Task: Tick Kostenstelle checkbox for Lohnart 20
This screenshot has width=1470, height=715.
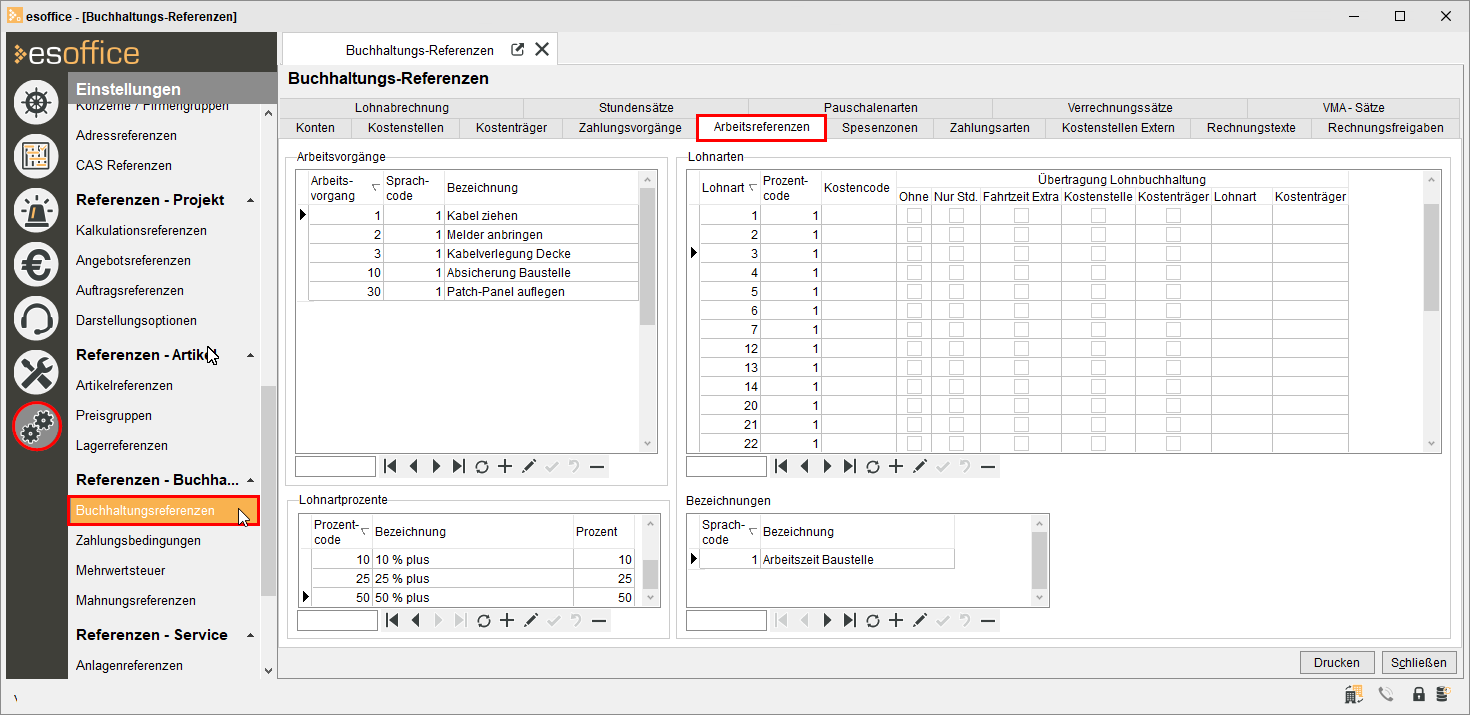Action: point(1098,405)
